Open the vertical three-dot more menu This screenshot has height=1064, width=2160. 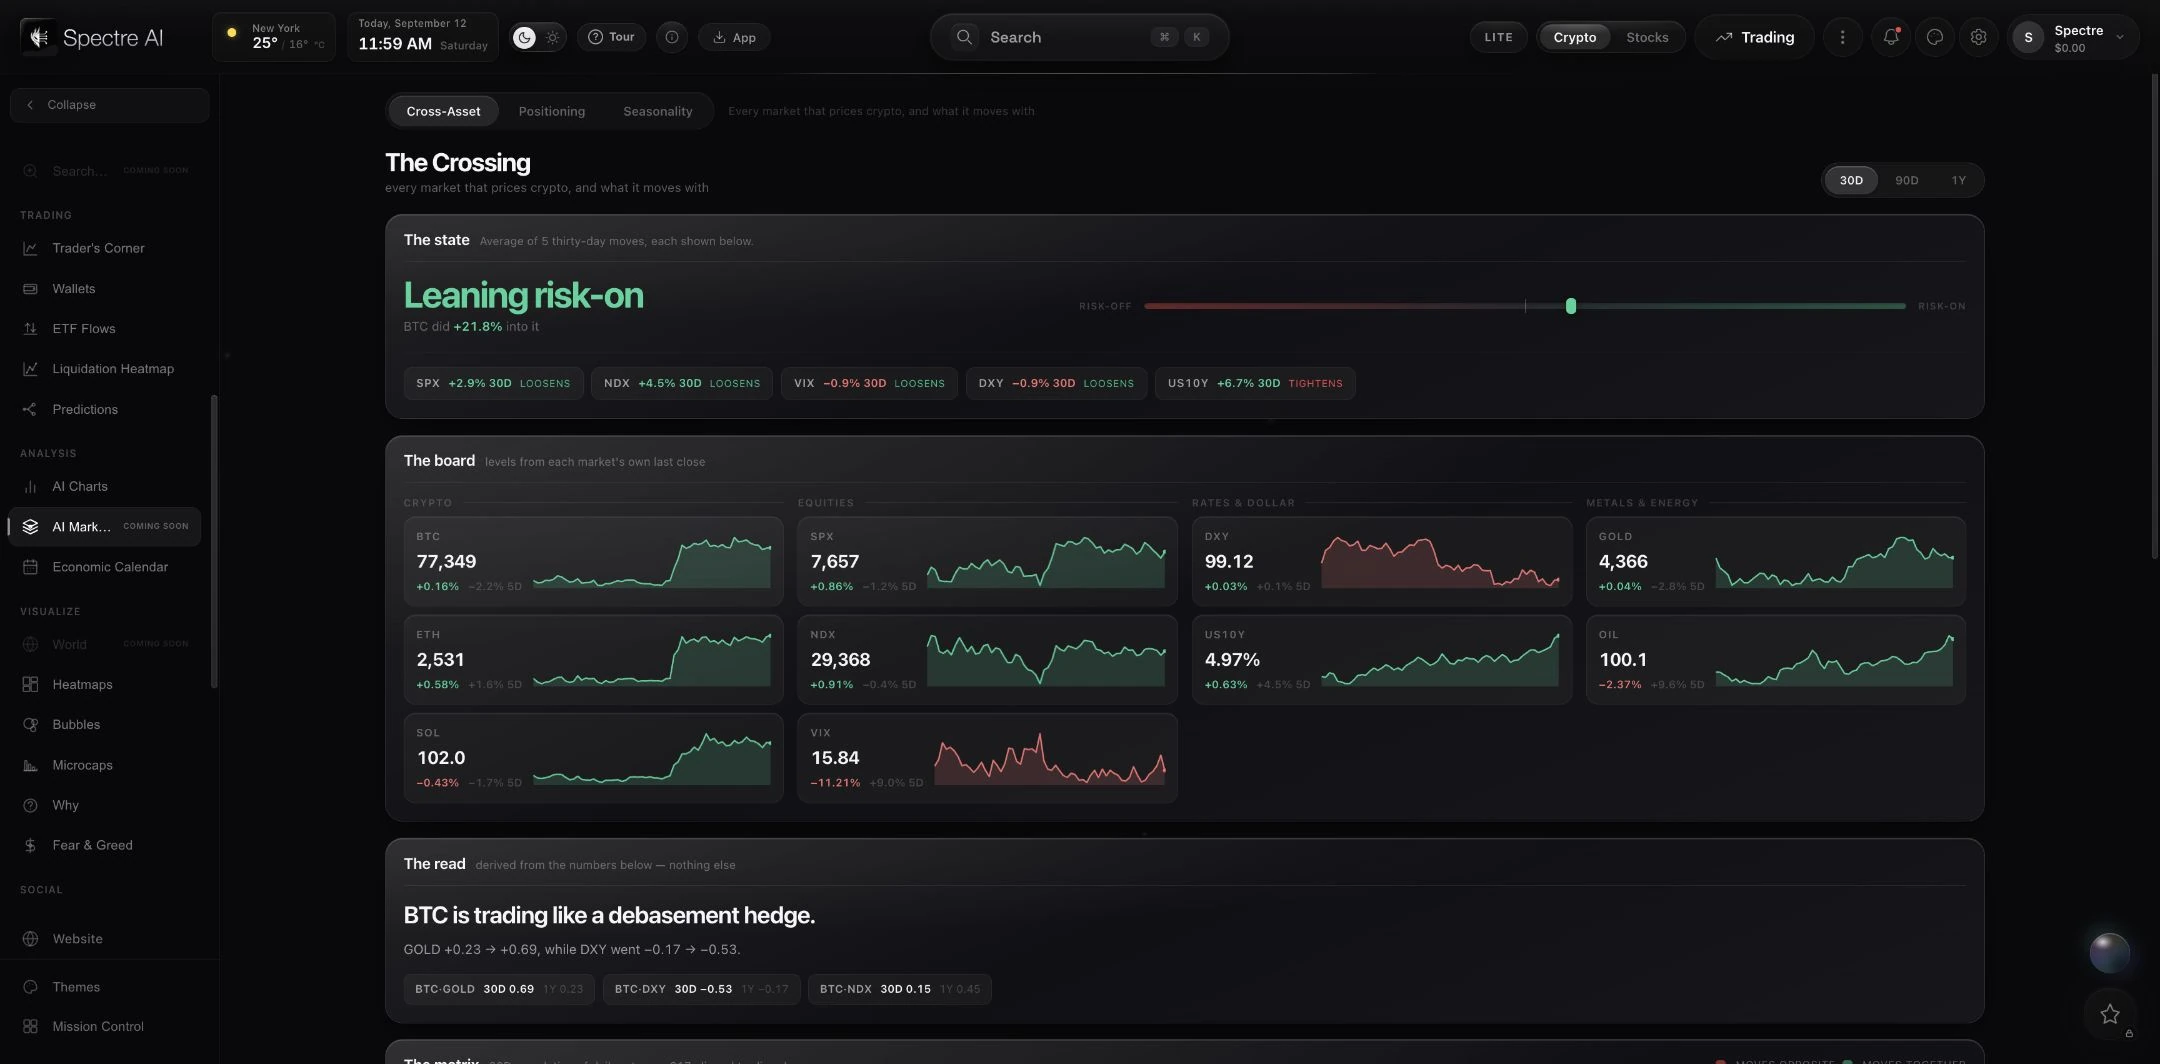click(x=1842, y=37)
